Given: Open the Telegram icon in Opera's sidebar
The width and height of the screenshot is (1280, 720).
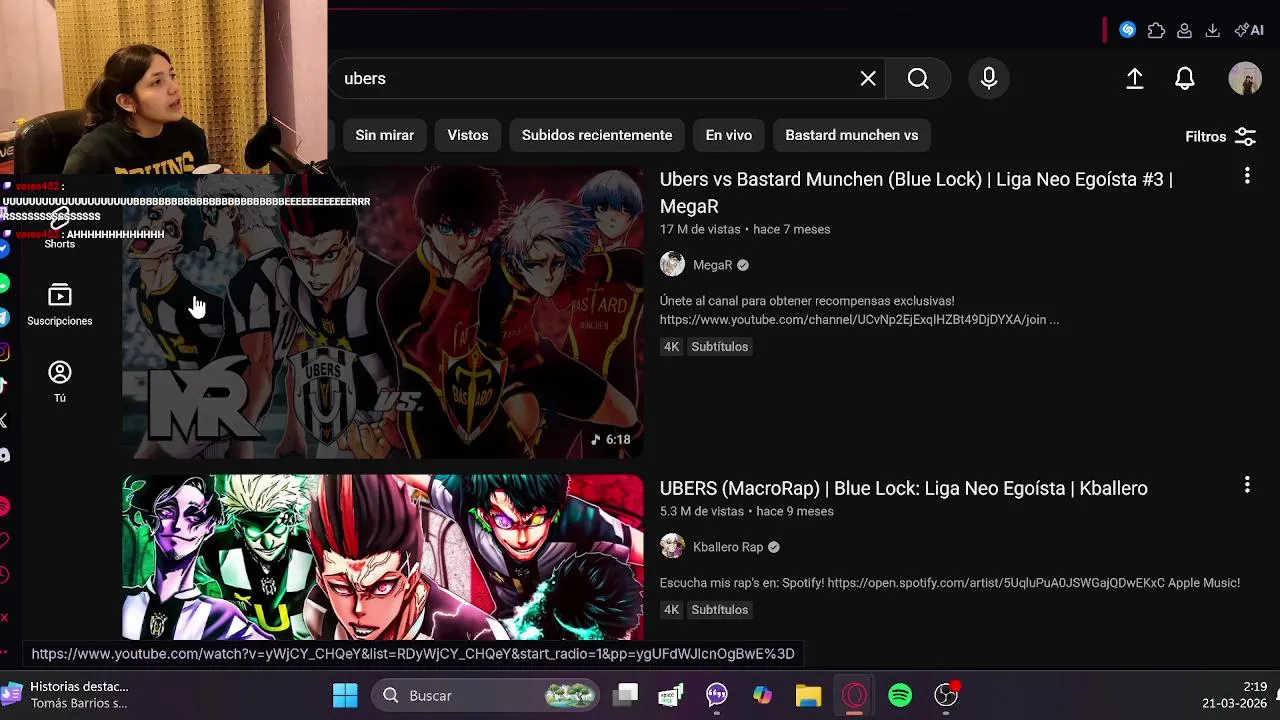Looking at the screenshot, I should point(5,317).
